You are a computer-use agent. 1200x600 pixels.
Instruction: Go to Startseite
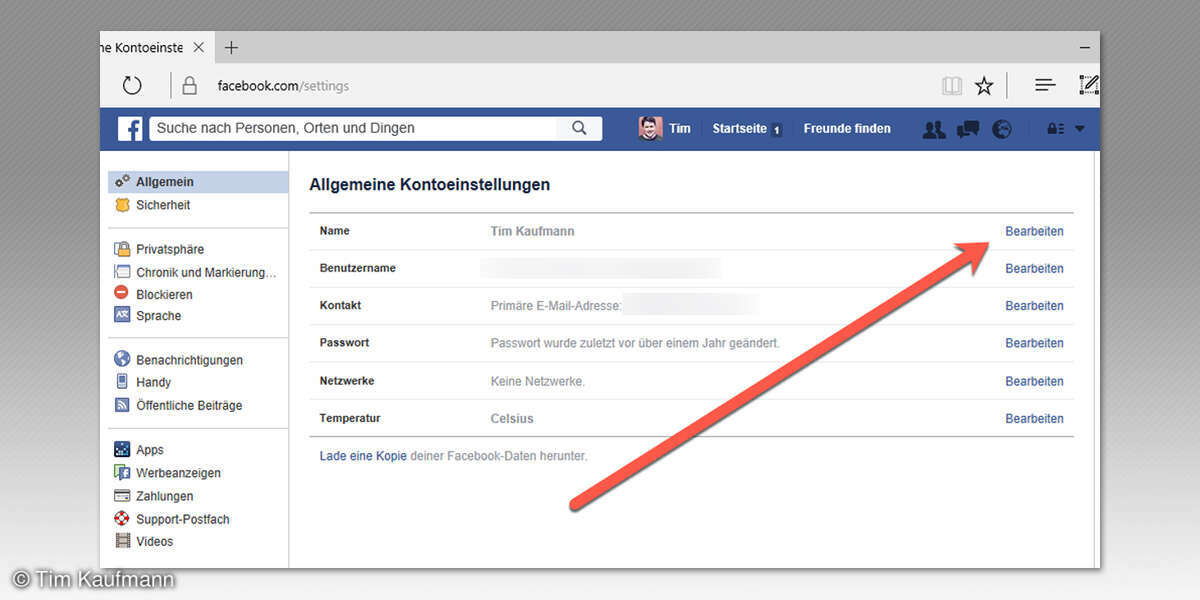739,128
